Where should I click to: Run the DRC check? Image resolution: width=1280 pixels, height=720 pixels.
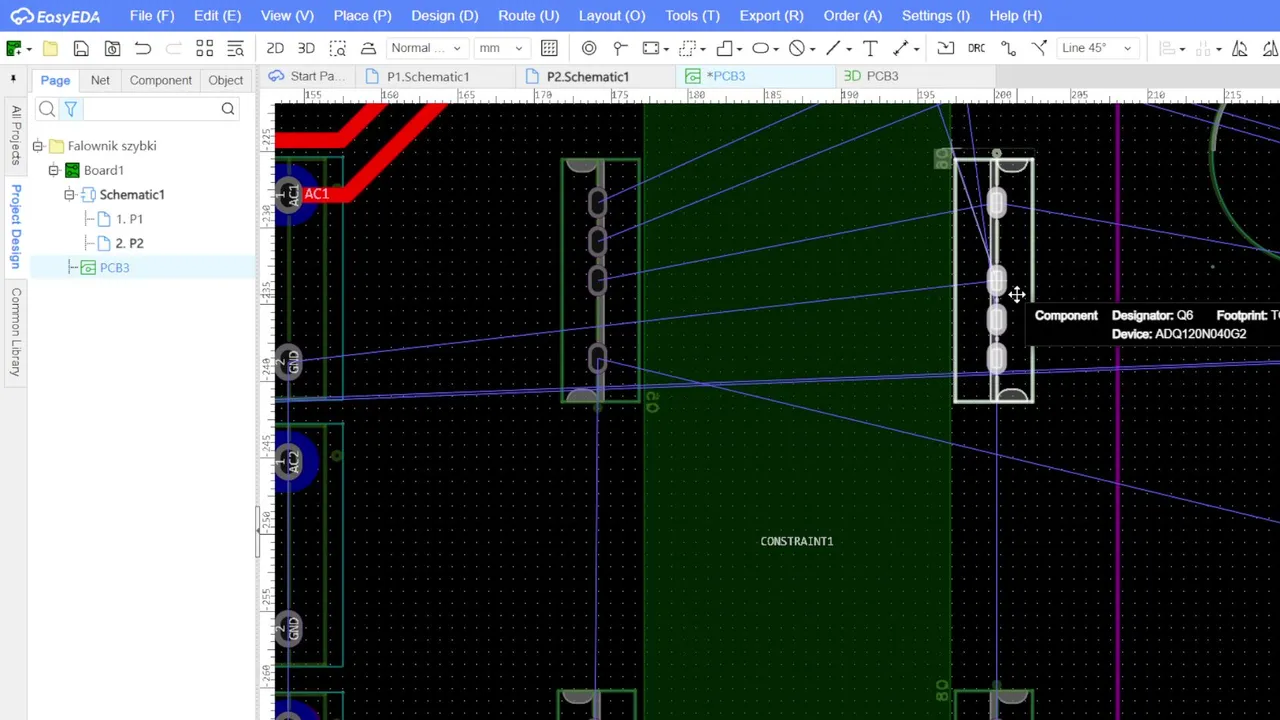pyautogui.click(x=977, y=48)
